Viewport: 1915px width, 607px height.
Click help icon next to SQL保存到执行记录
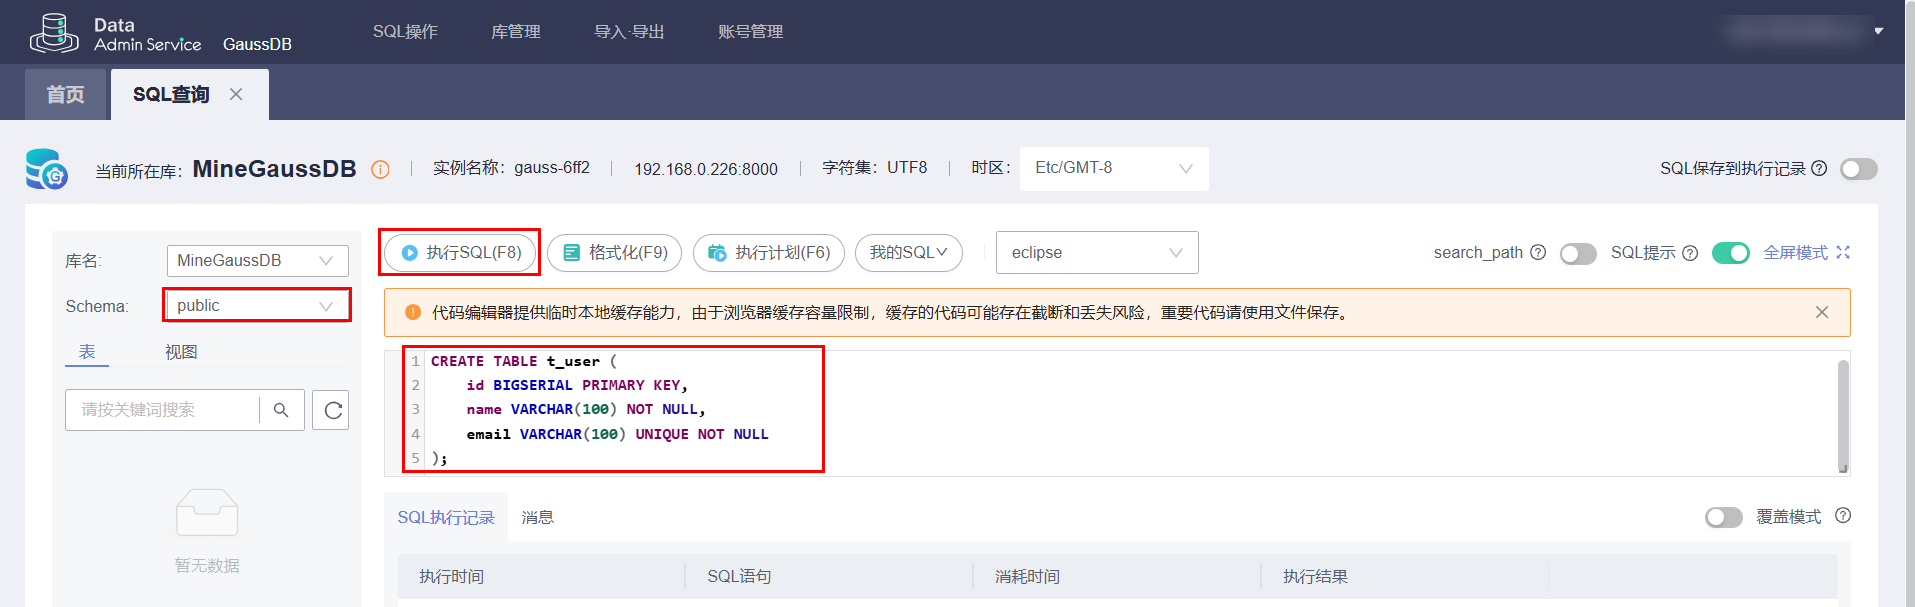(x=1819, y=169)
